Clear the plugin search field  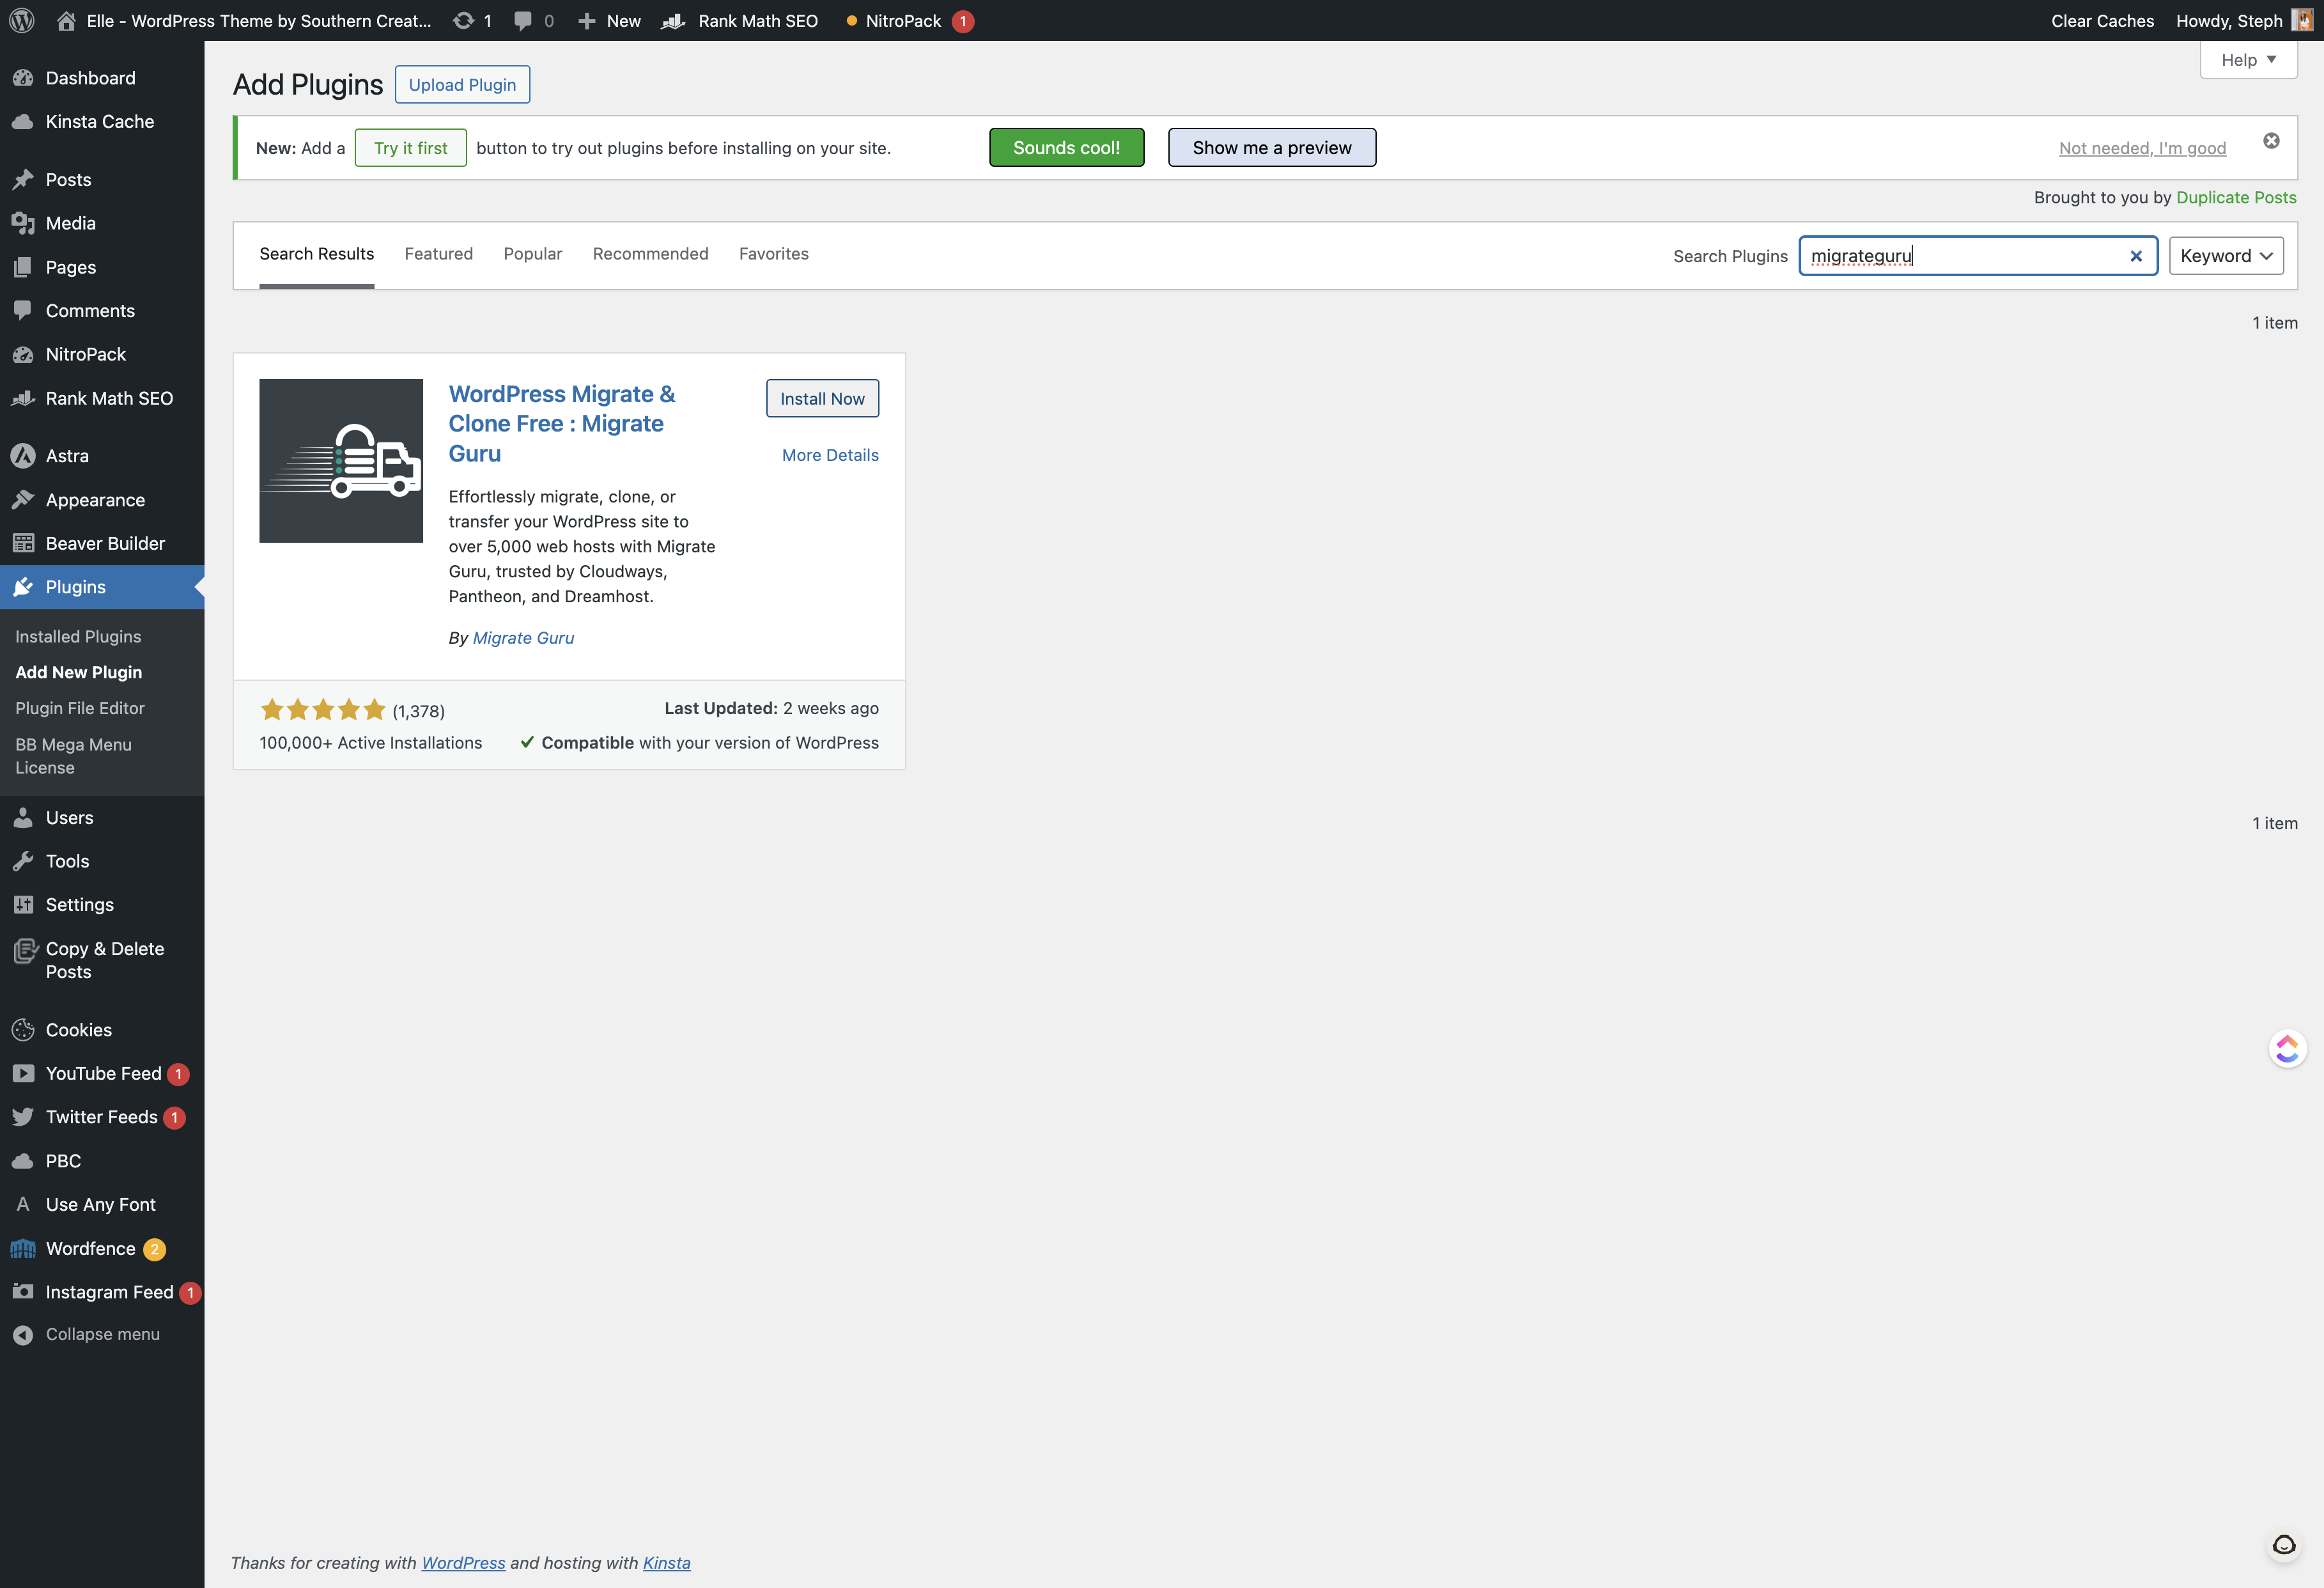[x=2136, y=256]
